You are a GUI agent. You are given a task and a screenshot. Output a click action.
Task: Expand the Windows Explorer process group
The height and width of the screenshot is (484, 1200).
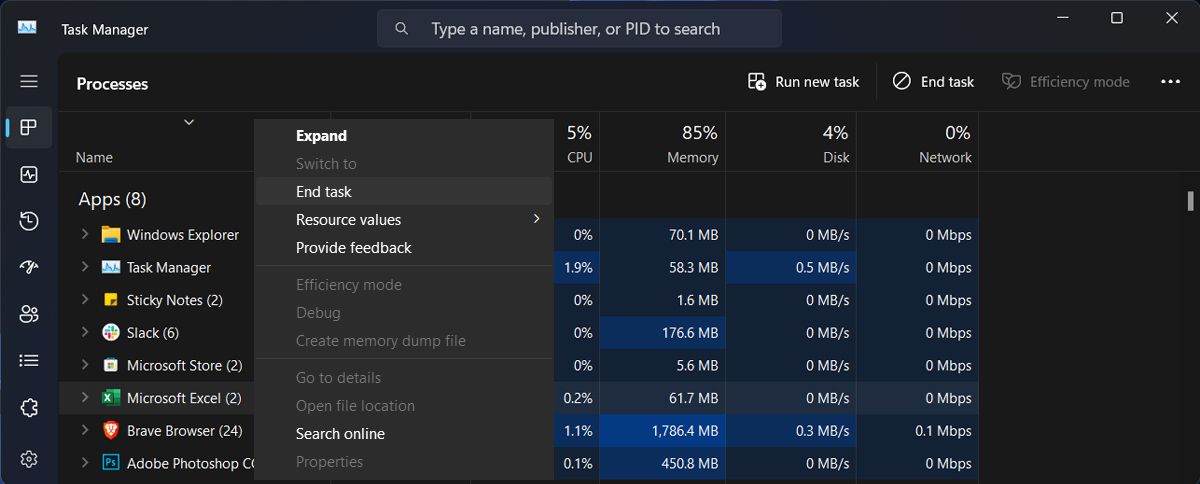[x=85, y=235]
